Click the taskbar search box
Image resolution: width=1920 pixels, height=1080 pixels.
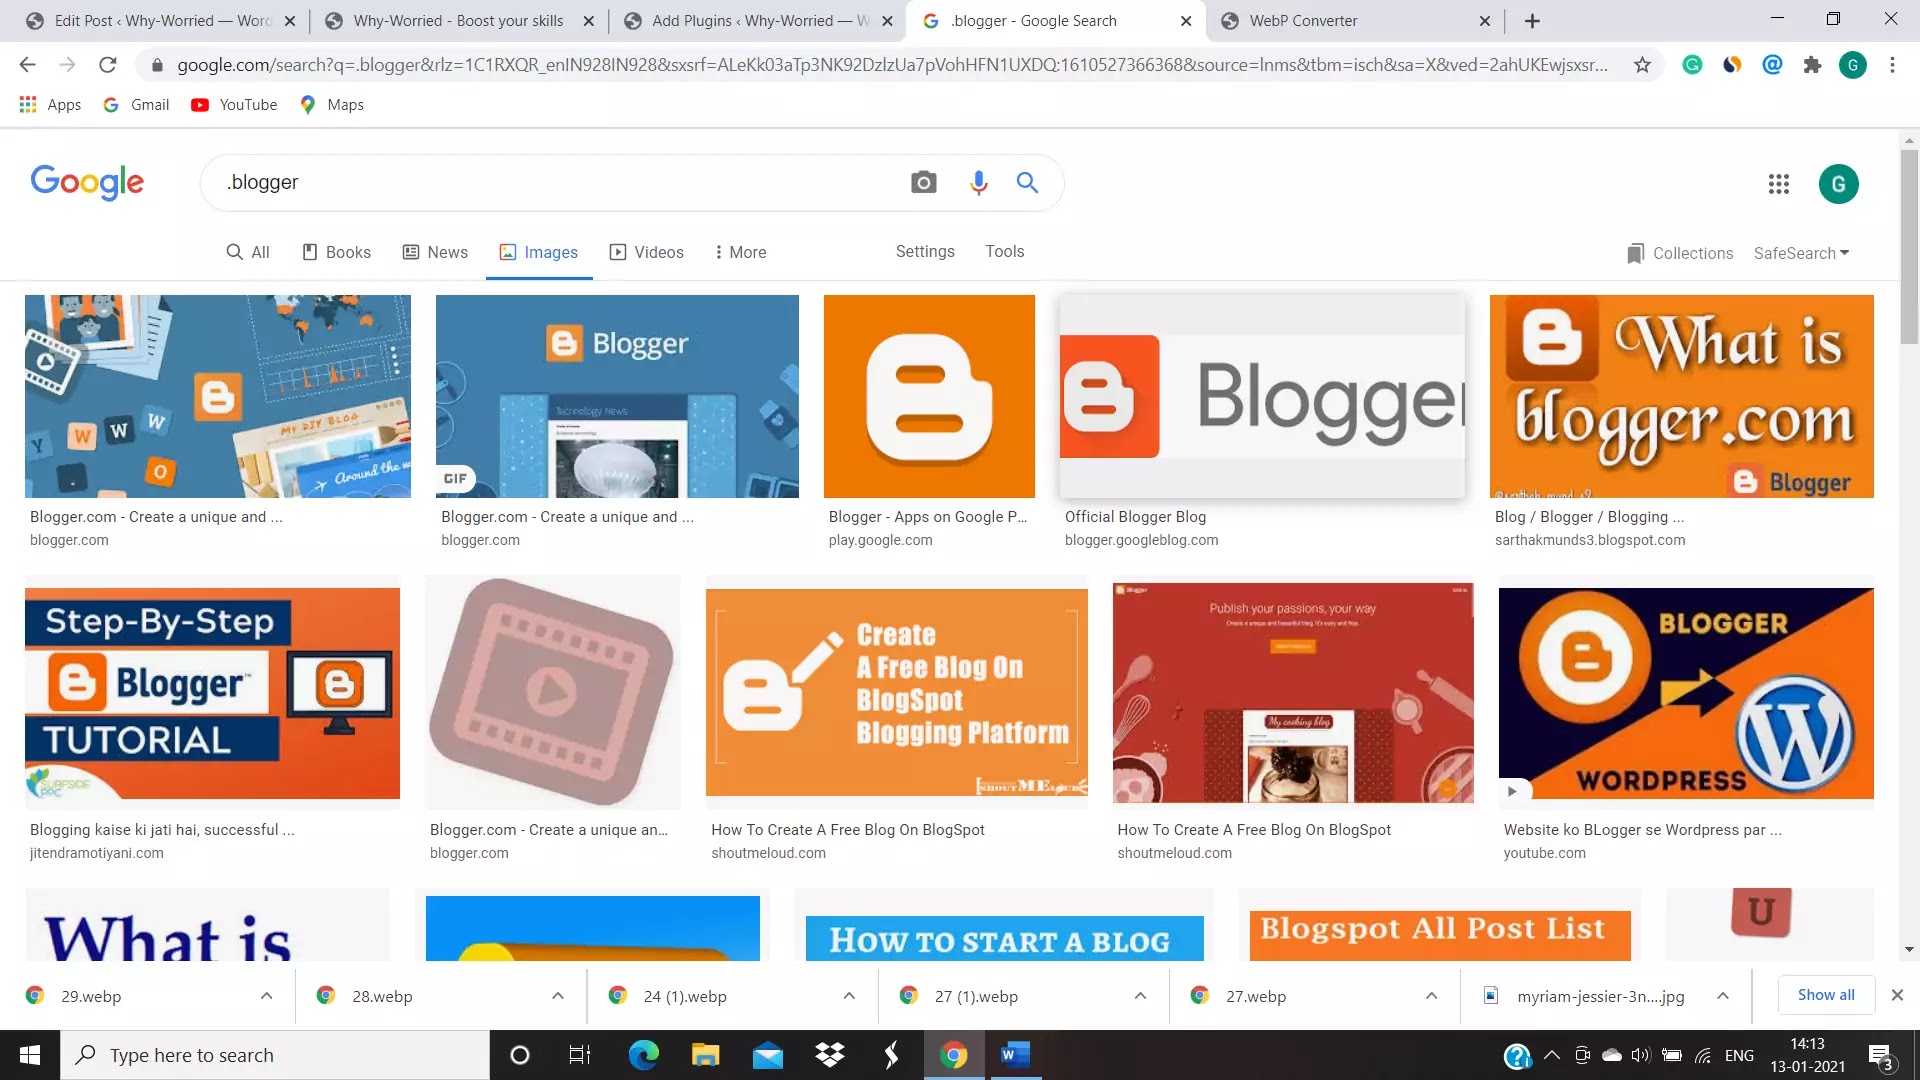click(275, 1055)
